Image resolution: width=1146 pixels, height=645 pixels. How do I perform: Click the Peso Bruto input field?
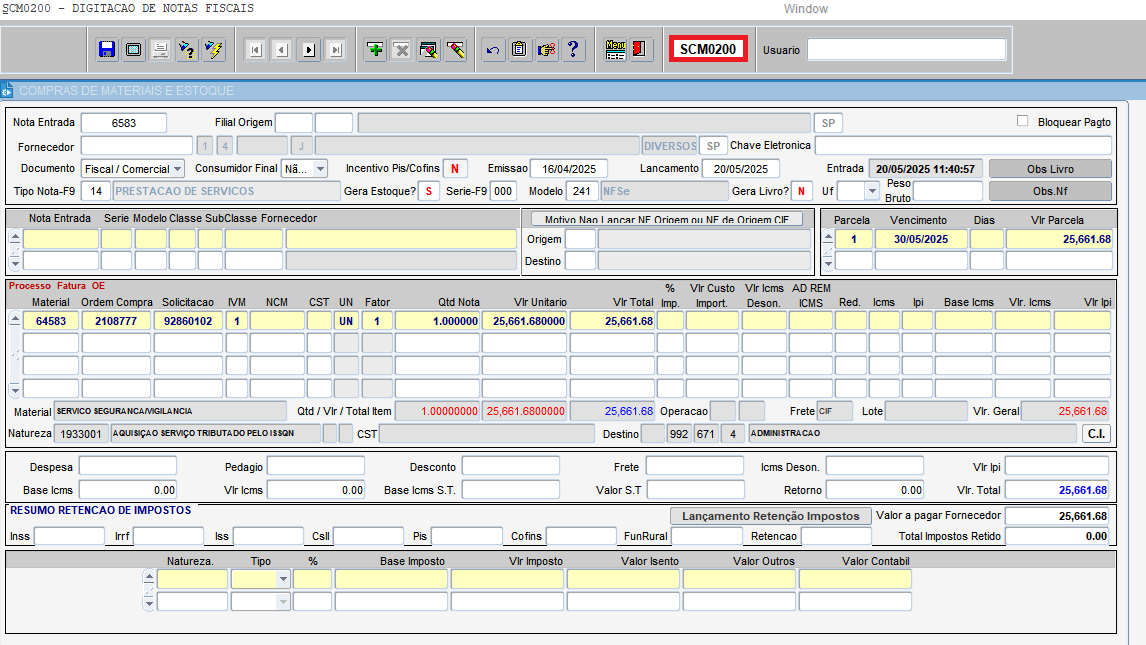948,191
